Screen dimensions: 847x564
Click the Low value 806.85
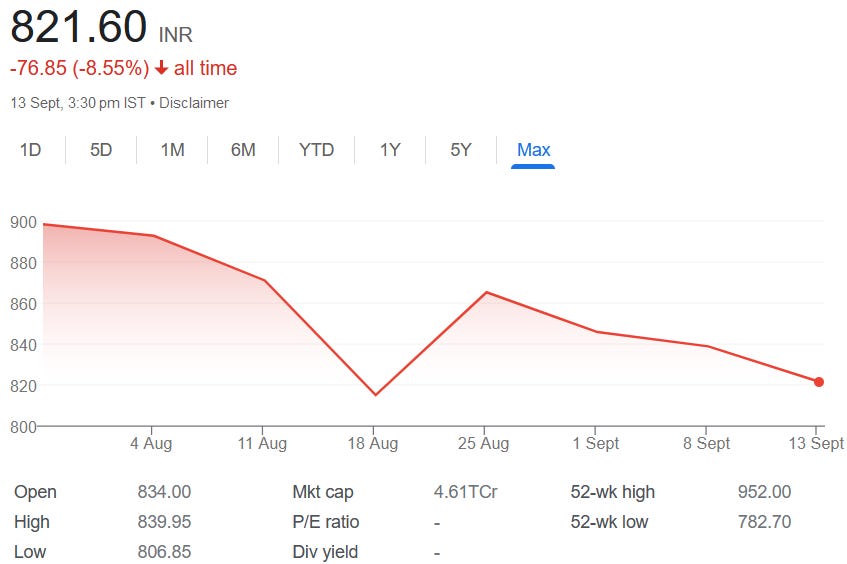click(x=164, y=552)
